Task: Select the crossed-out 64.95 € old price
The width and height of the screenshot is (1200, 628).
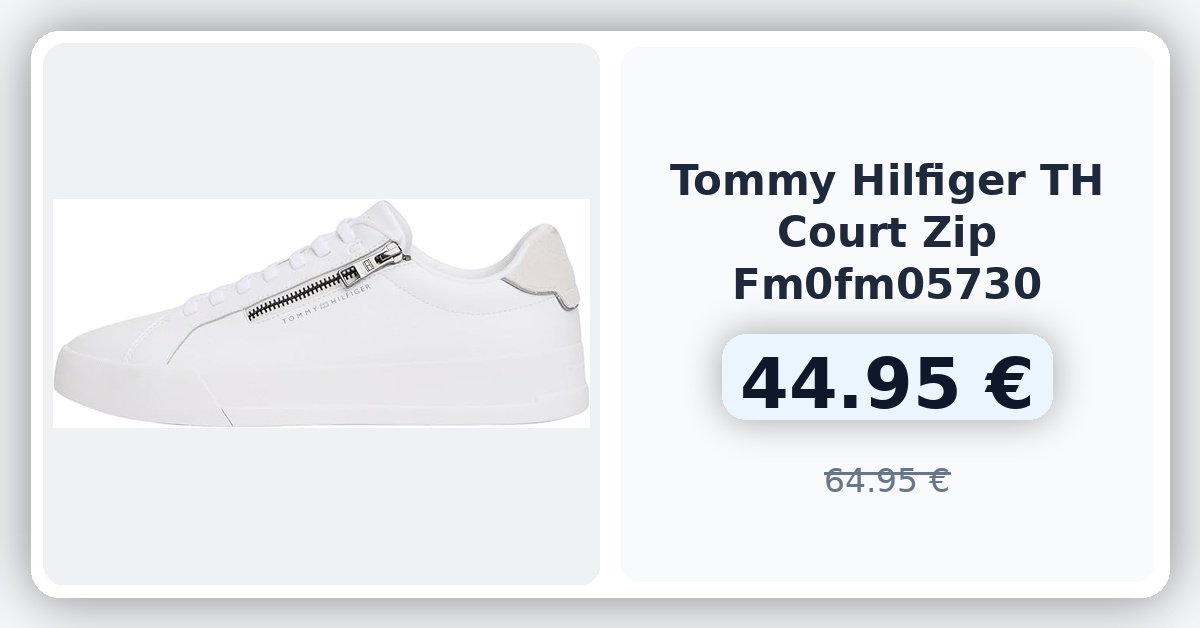Action: click(x=887, y=481)
